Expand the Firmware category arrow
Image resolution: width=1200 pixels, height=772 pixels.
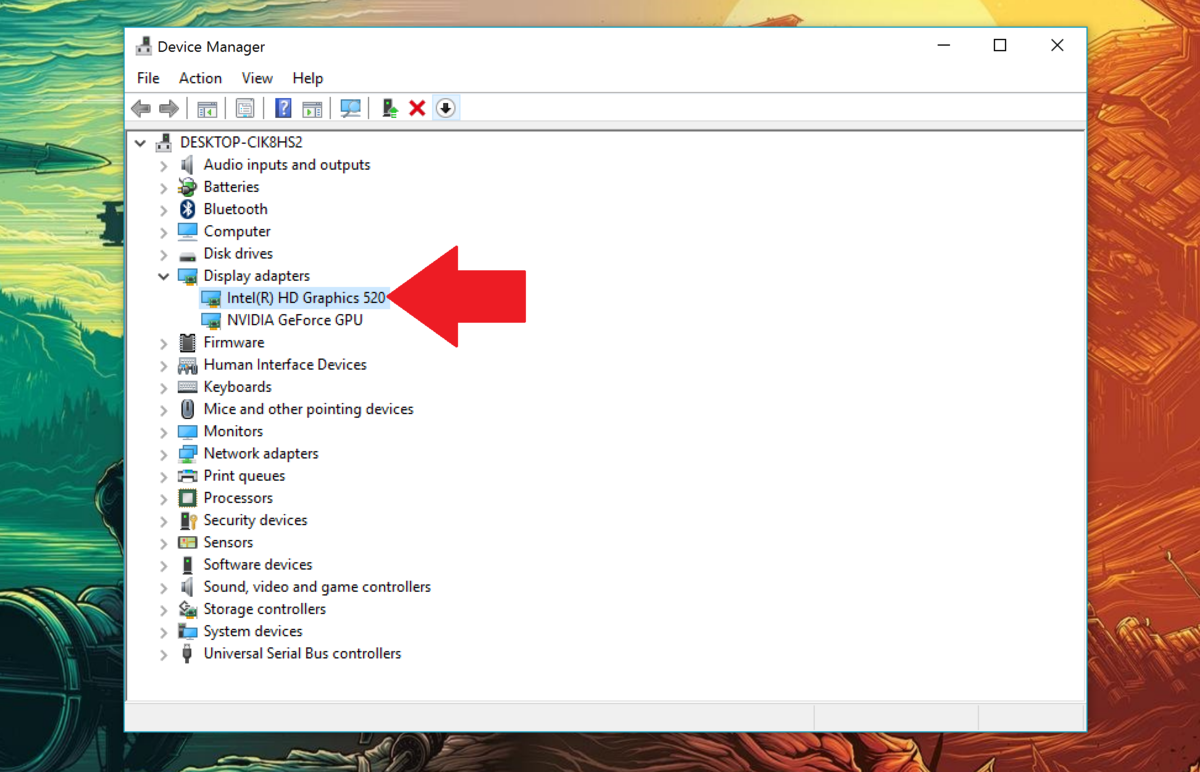pos(164,342)
